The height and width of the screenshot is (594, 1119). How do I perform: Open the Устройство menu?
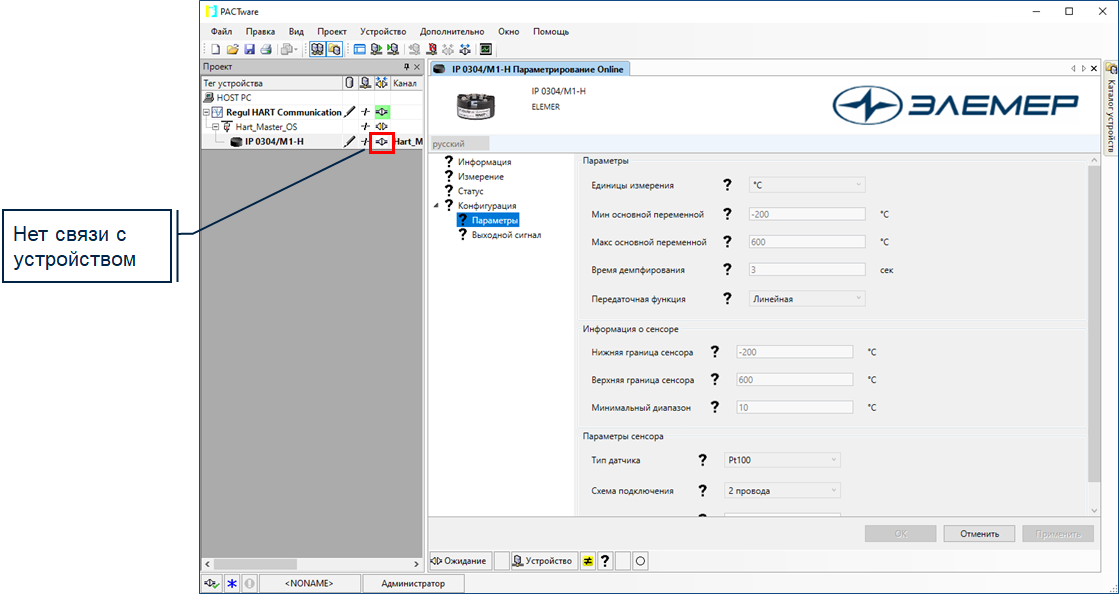tap(382, 32)
